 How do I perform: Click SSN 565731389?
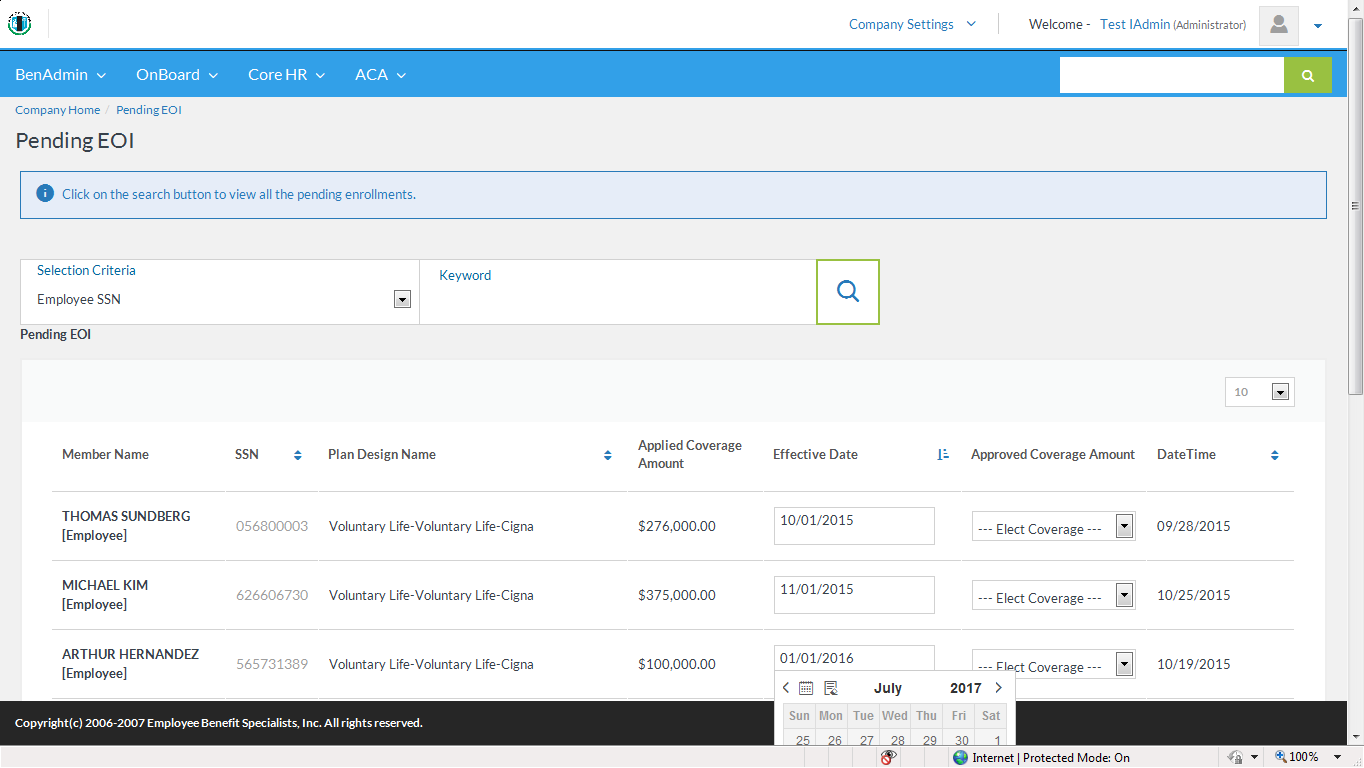pos(272,664)
